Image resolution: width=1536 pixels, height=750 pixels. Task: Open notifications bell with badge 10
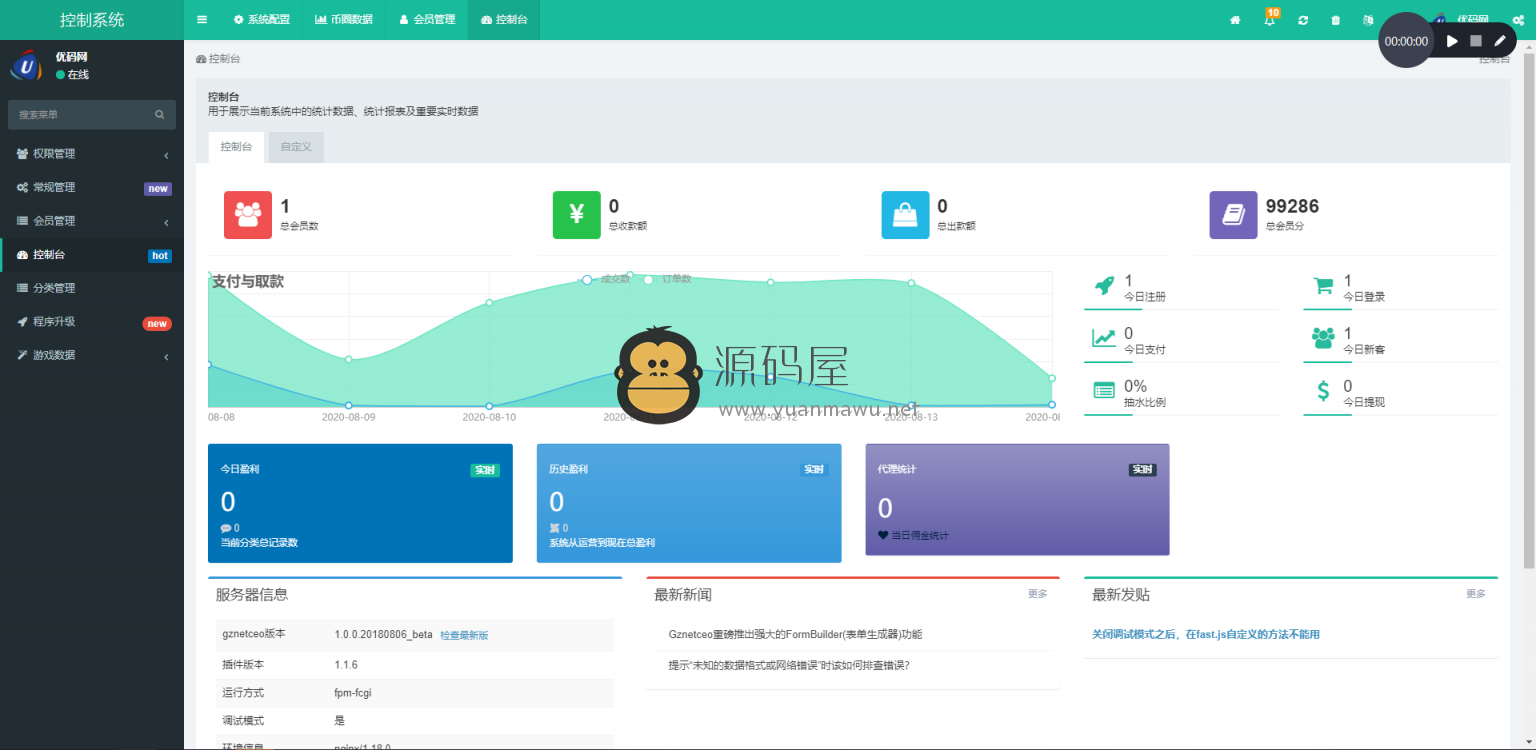[x=1270, y=19]
